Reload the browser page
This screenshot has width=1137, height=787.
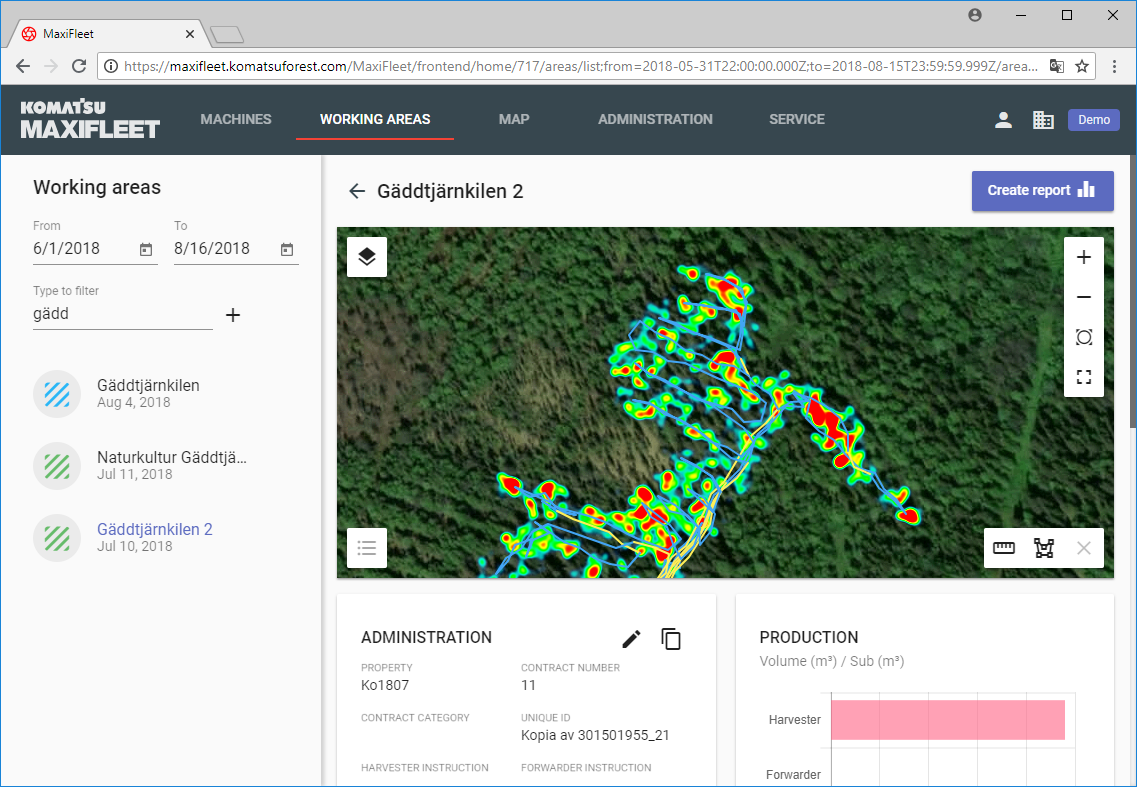[x=79, y=66]
